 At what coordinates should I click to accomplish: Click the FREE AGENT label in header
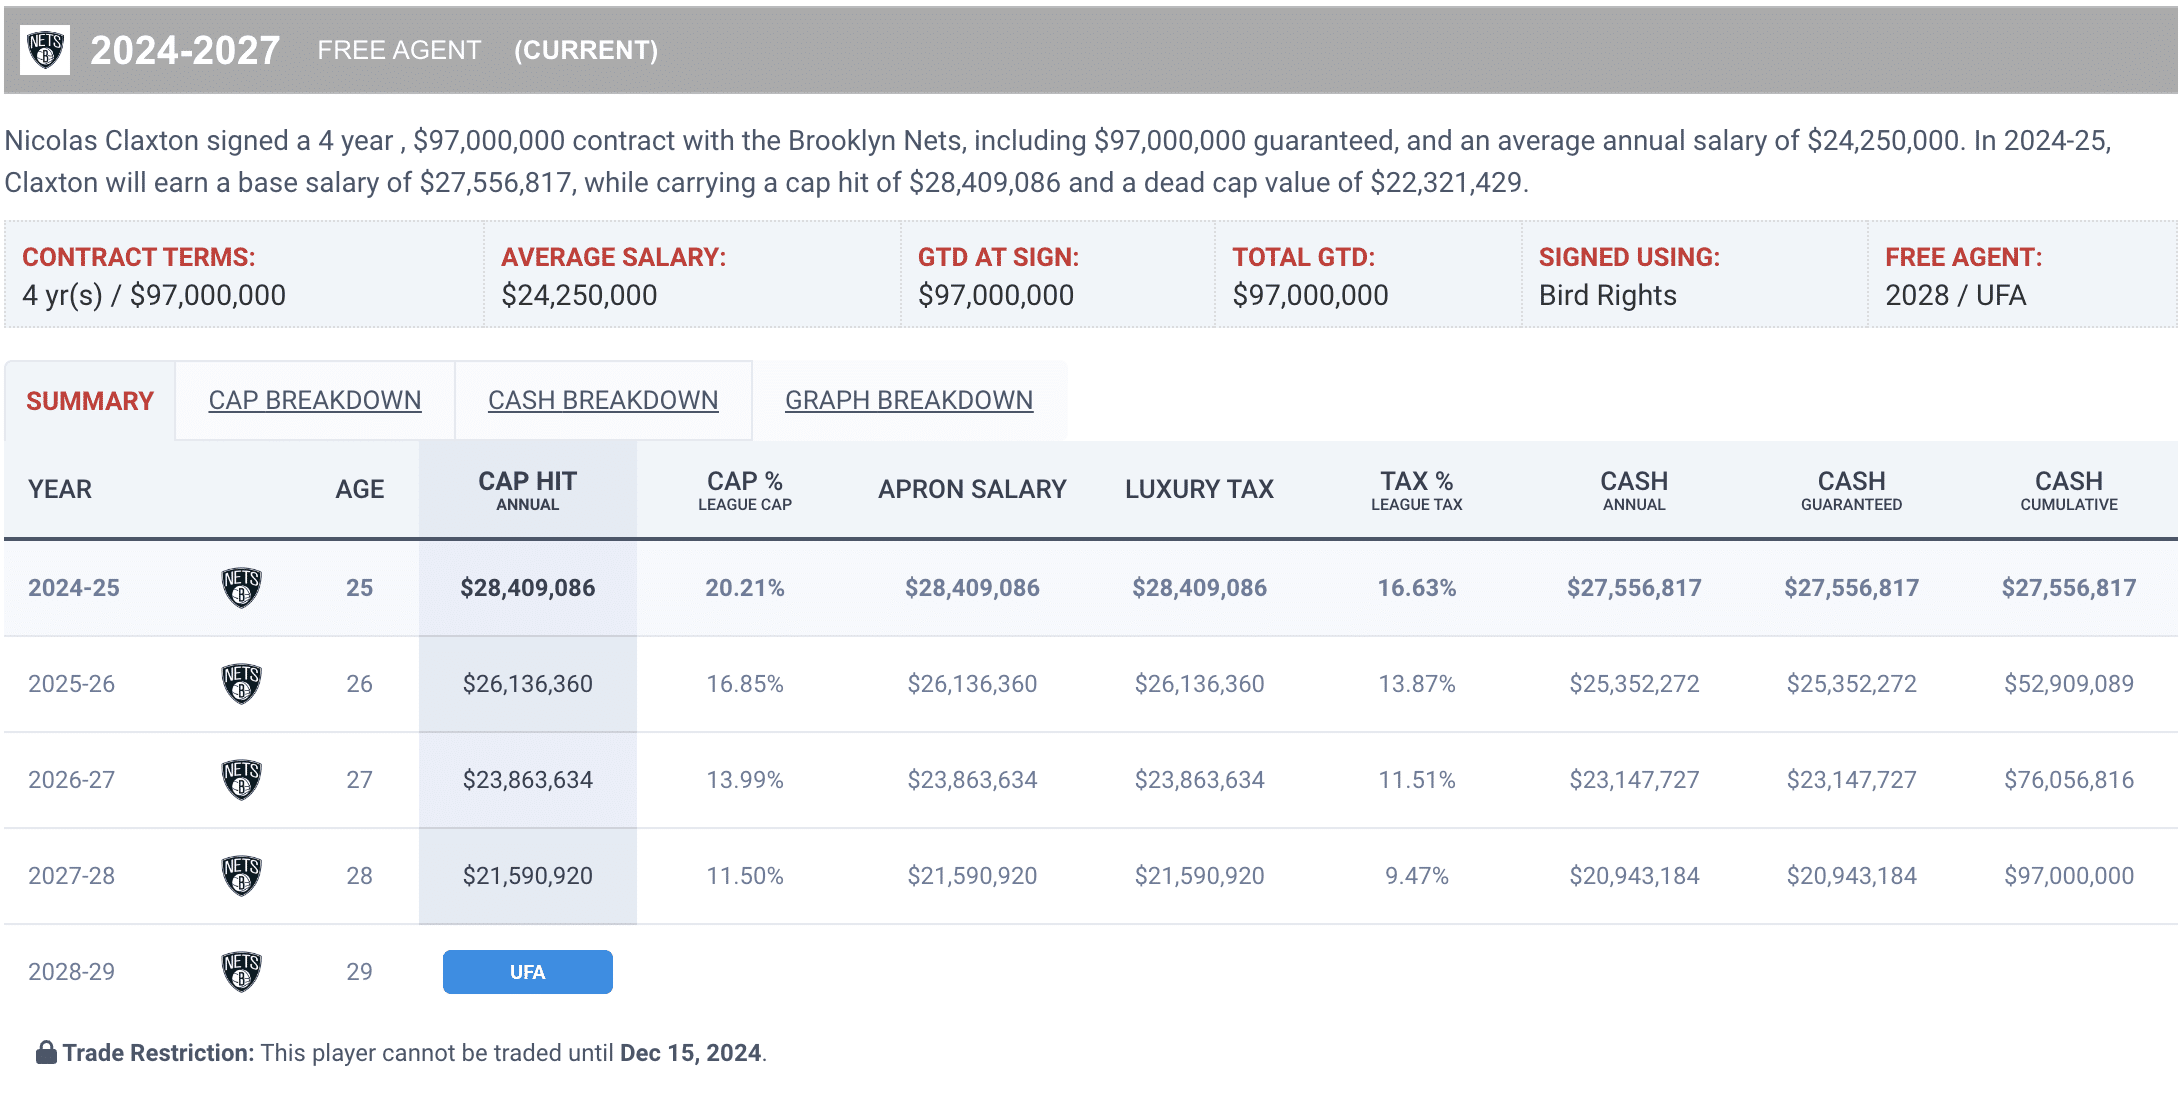[399, 50]
